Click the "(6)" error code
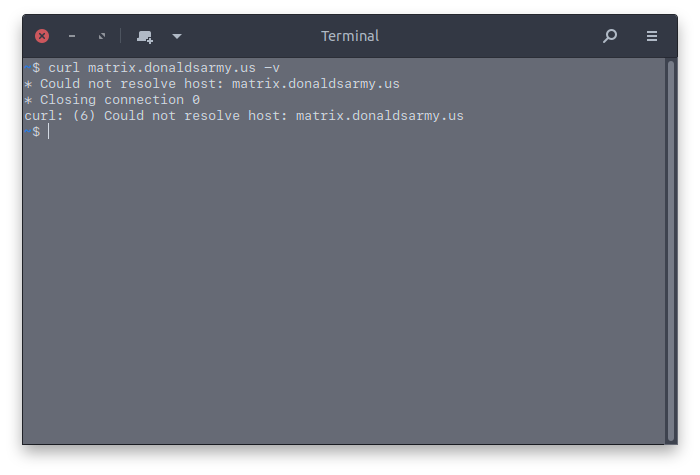Screen dimensions: 700x475 click(x=84, y=116)
